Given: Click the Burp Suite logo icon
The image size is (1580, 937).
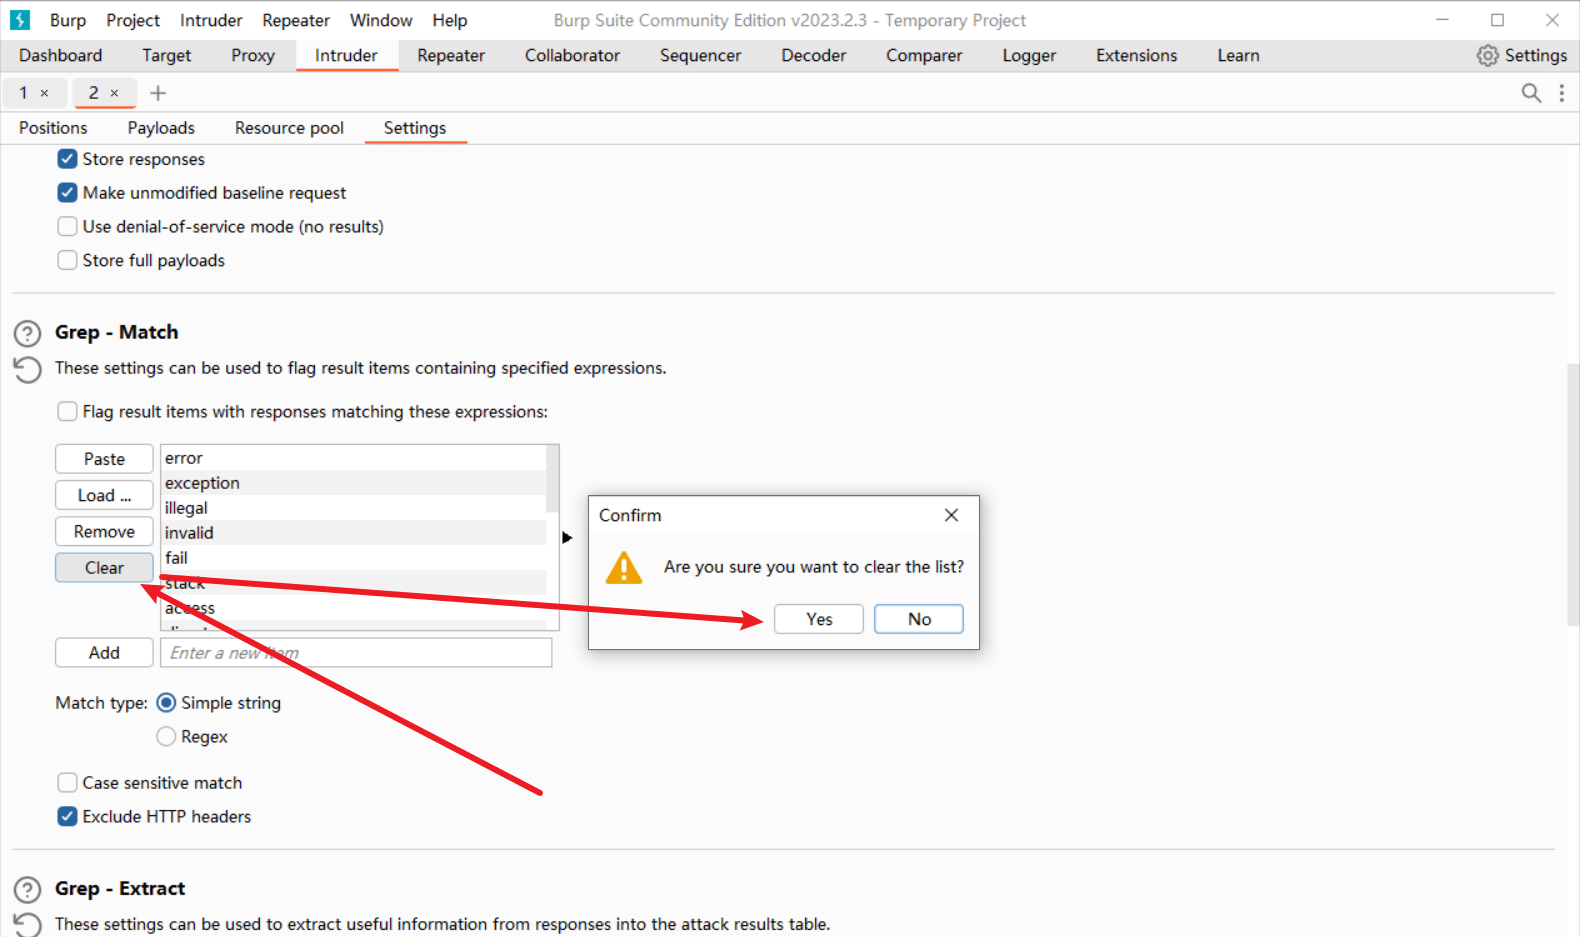Looking at the screenshot, I should pyautogui.click(x=20, y=20).
